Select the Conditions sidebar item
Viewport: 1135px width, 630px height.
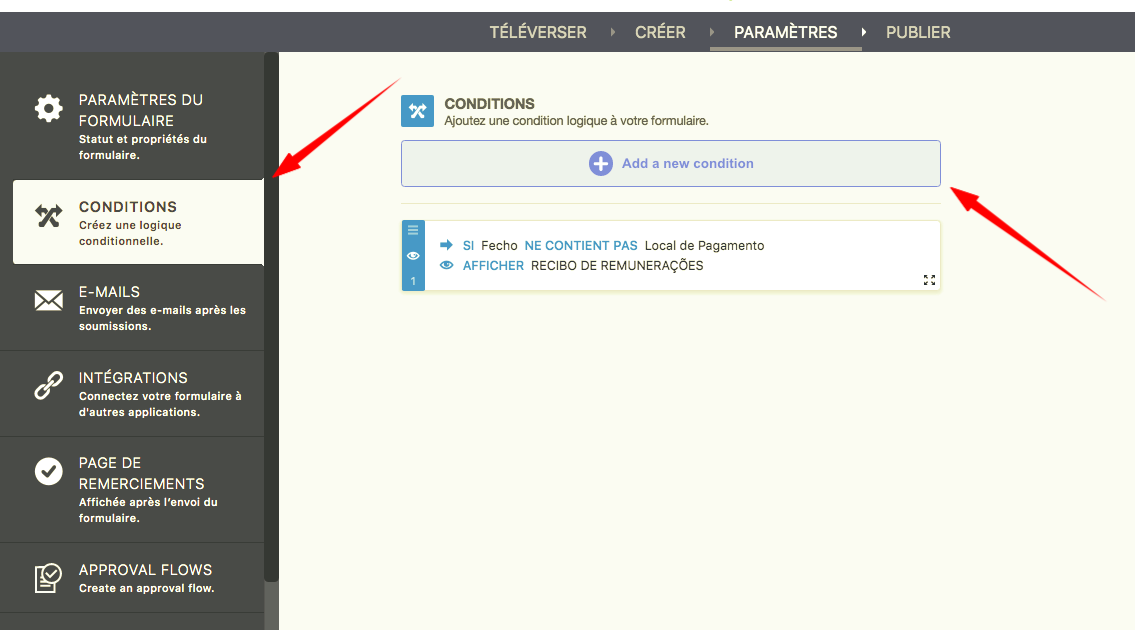coord(138,222)
